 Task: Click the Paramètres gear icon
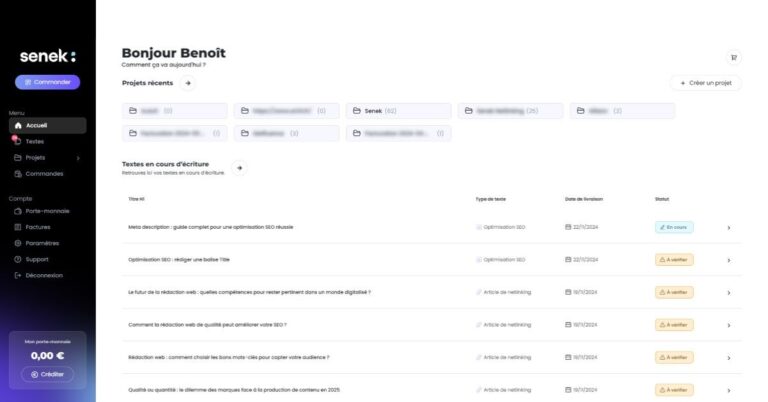click(18, 243)
